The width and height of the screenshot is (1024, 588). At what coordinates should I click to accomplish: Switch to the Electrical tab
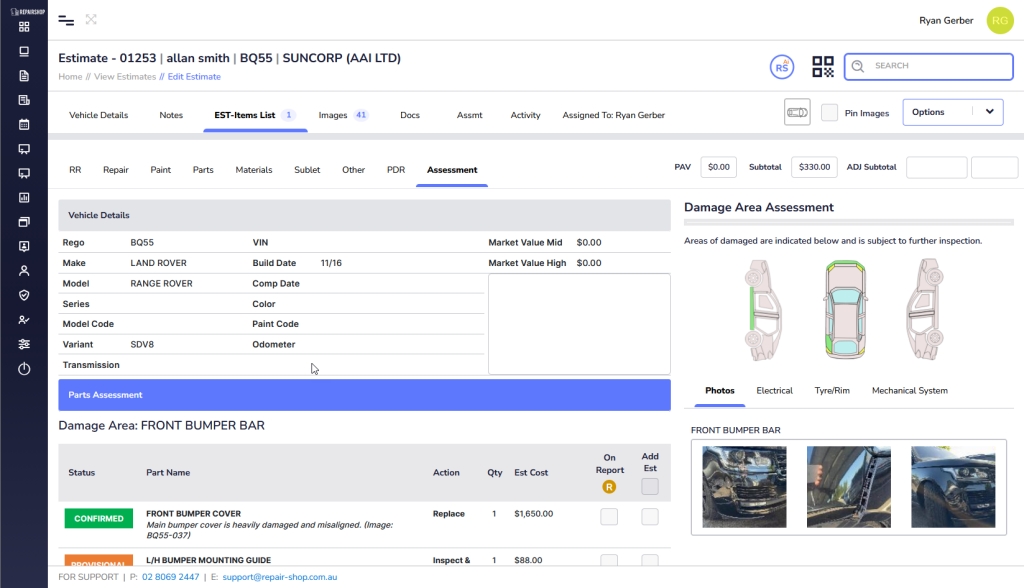775,391
